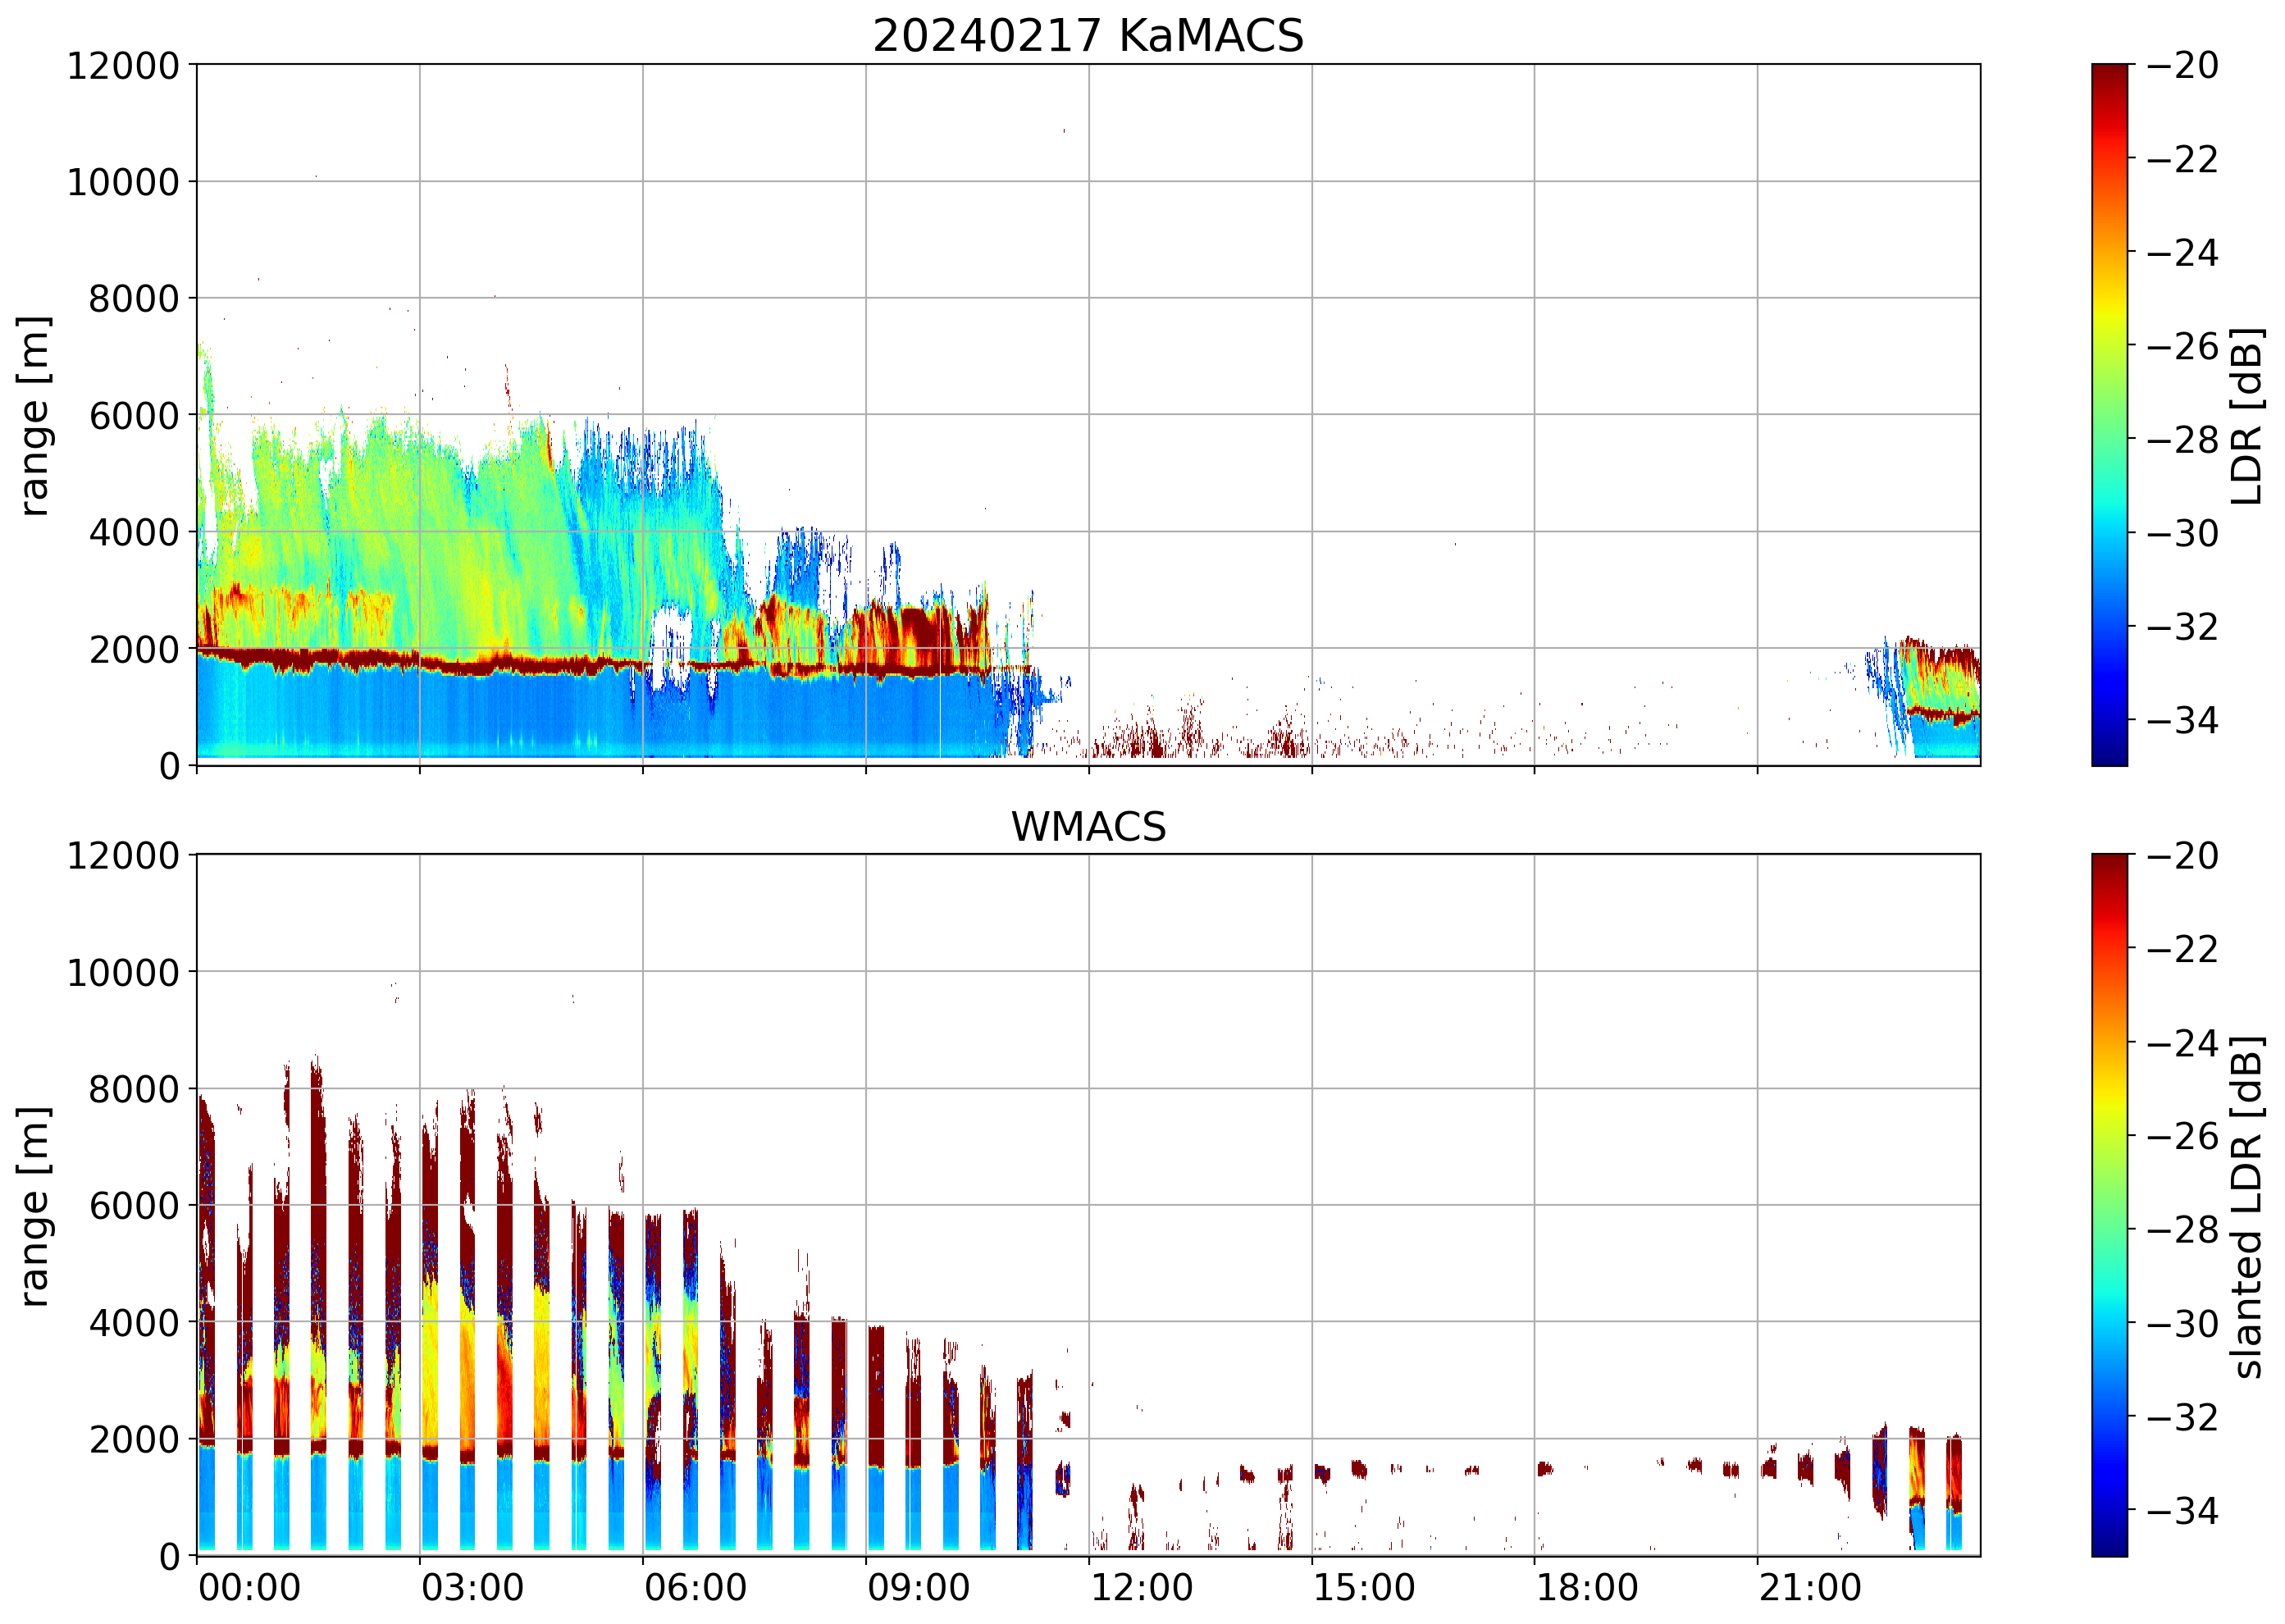Click the 8000 range tick on WMACS plot
2285x1624 pixels.
pyautogui.click(x=133, y=1089)
